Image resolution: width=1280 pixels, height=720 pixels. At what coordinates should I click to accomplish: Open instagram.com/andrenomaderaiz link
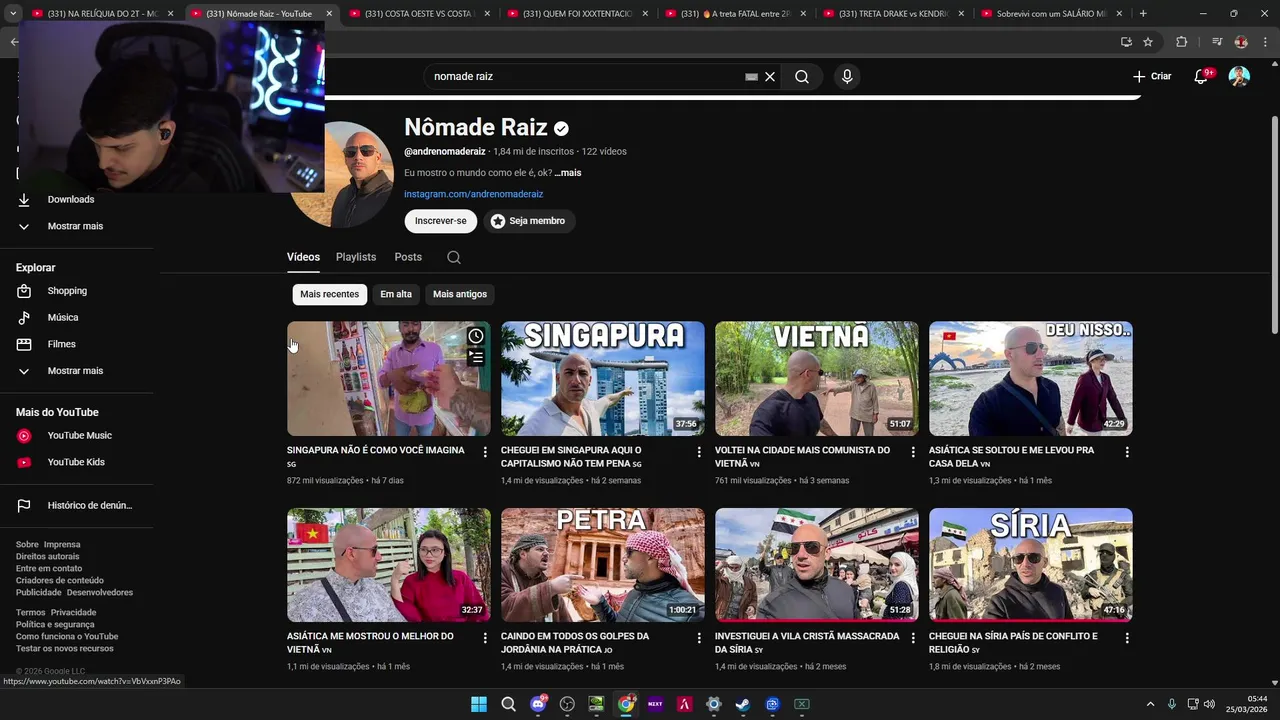[473, 194]
